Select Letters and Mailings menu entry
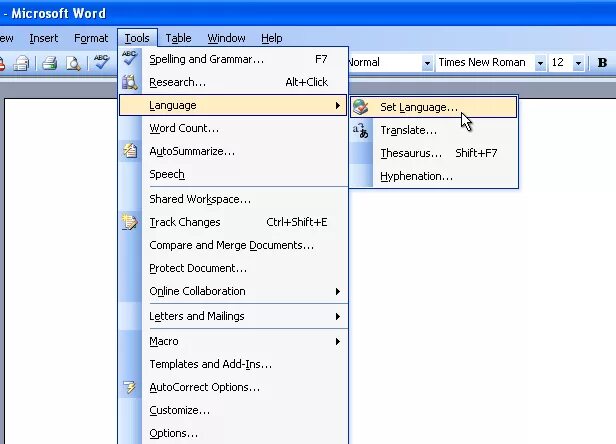 (x=233, y=316)
